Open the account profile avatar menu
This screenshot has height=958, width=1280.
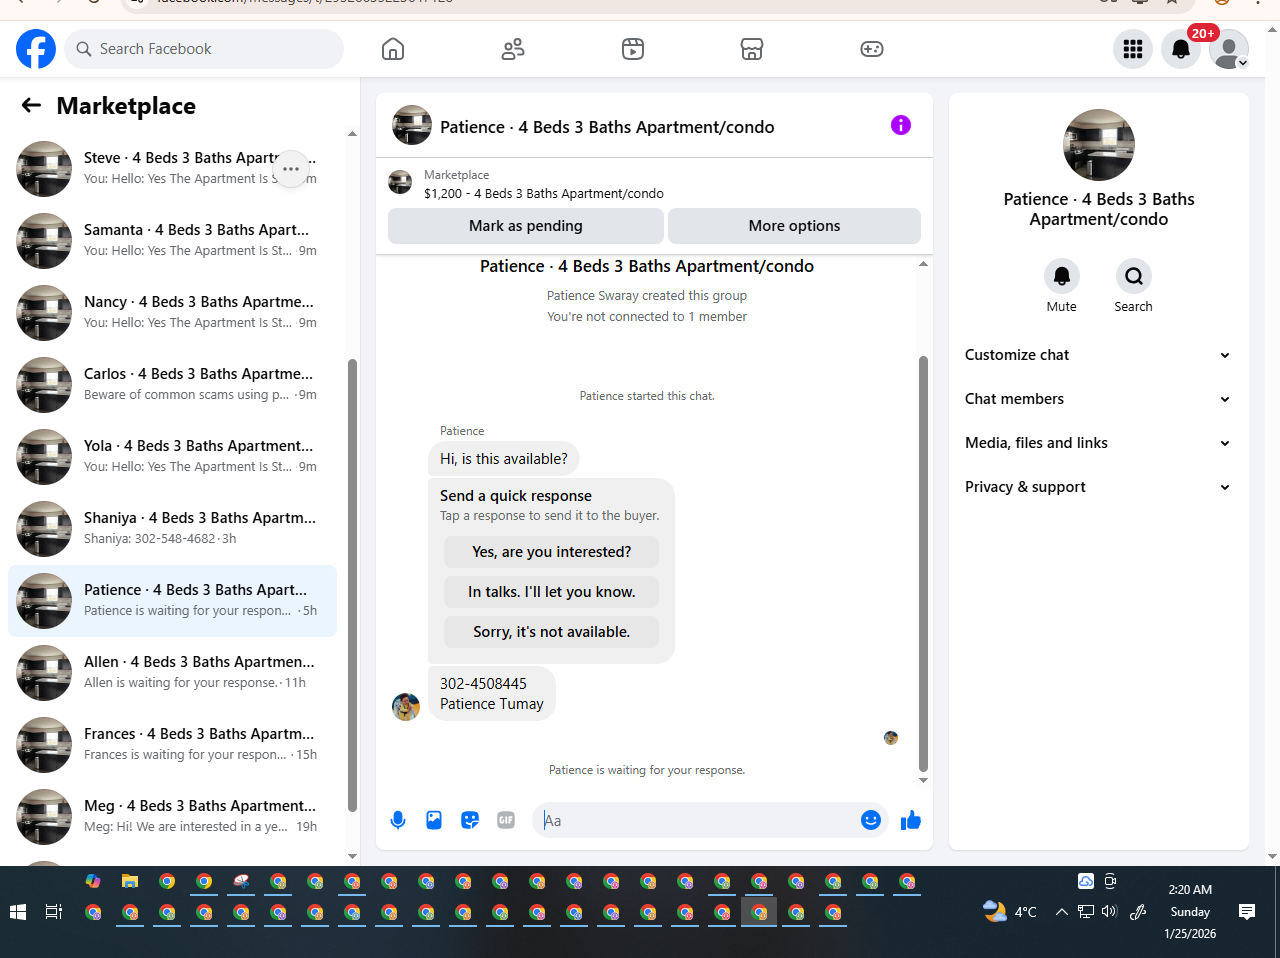(x=1229, y=49)
